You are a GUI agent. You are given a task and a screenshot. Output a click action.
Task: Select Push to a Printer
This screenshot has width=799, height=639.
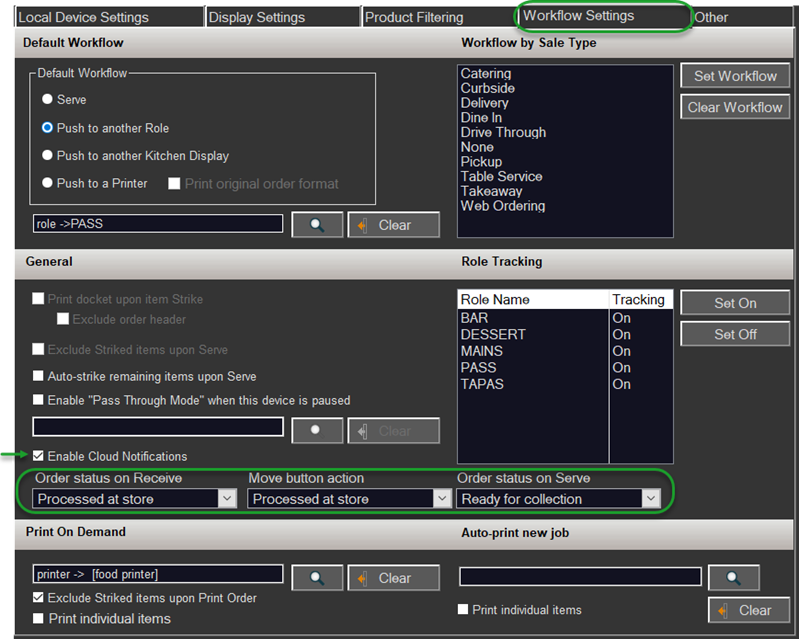(47, 182)
